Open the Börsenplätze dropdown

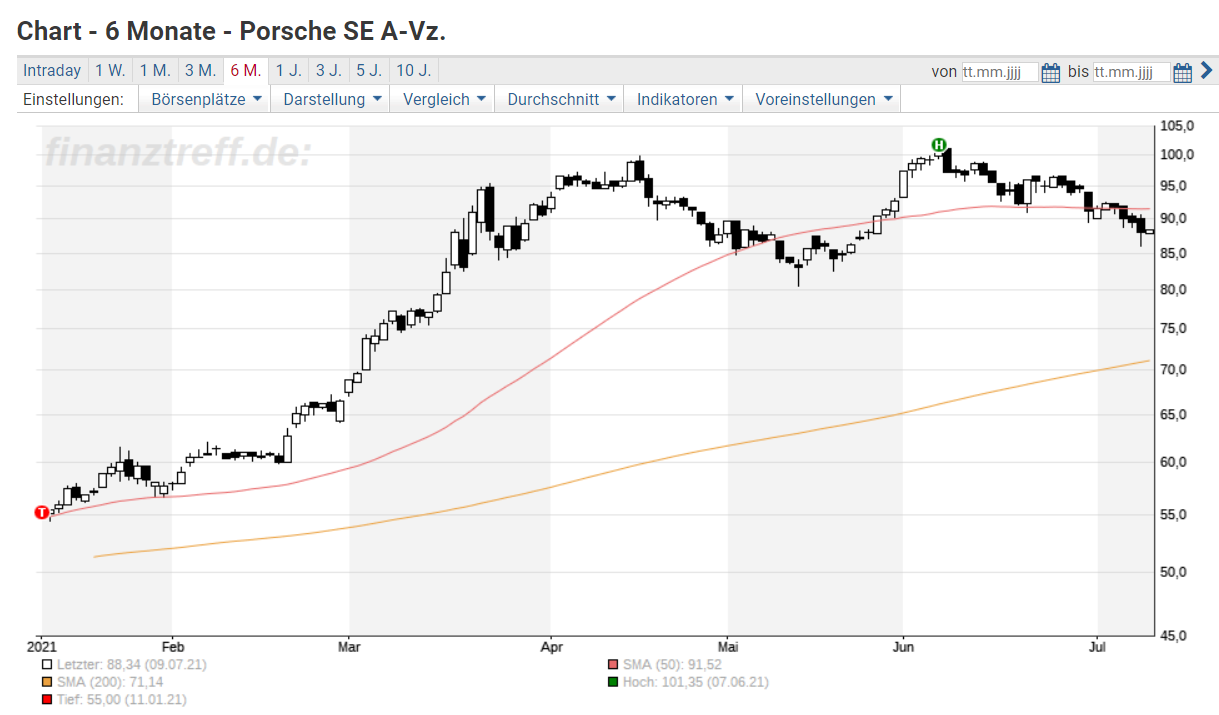[x=206, y=99]
